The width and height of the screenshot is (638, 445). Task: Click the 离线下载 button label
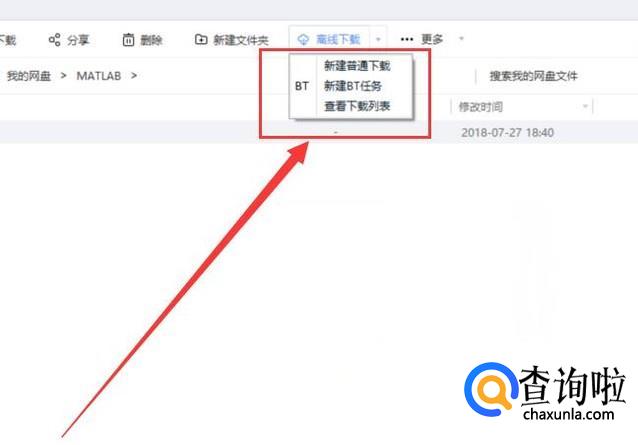click(338, 39)
